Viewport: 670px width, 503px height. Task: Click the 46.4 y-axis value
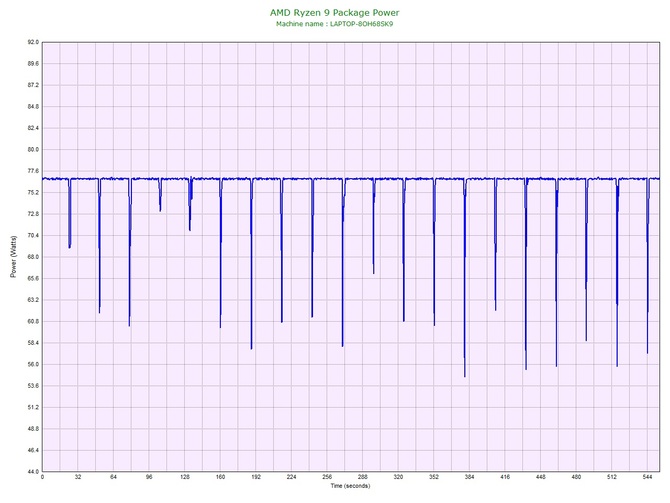33,450
